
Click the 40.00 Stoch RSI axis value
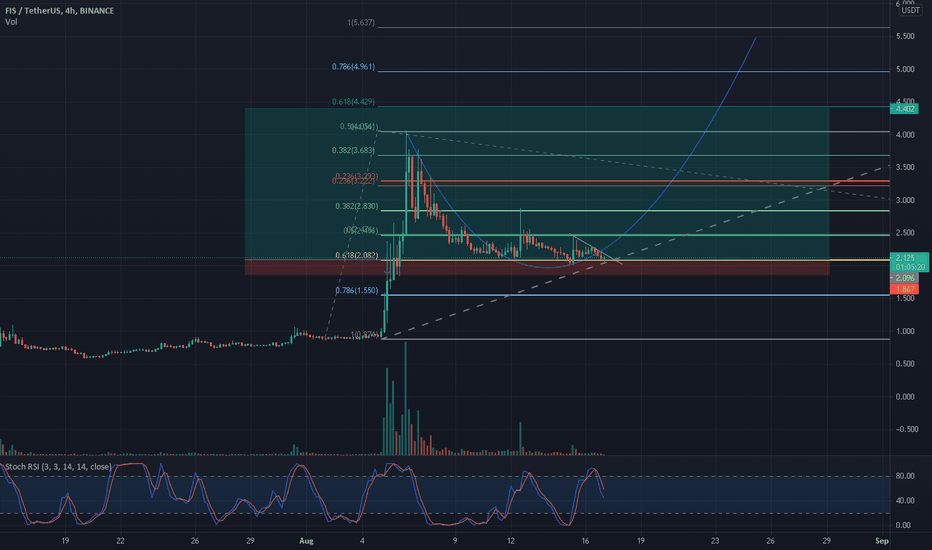click(905, 501)
